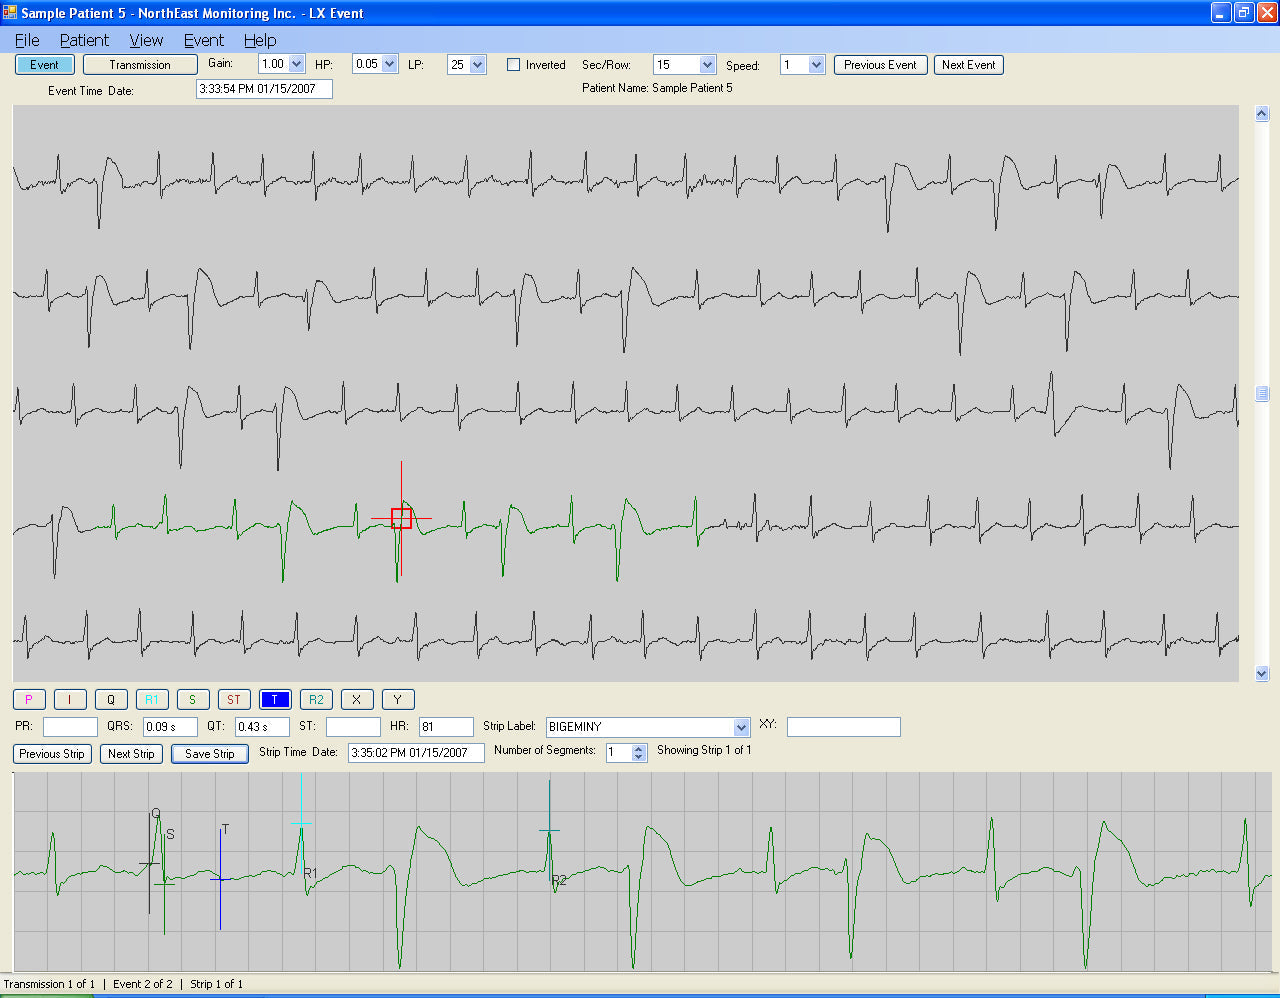Choose the S marker button
This screenshot has height=998, width=1280.
pos(193,700)
